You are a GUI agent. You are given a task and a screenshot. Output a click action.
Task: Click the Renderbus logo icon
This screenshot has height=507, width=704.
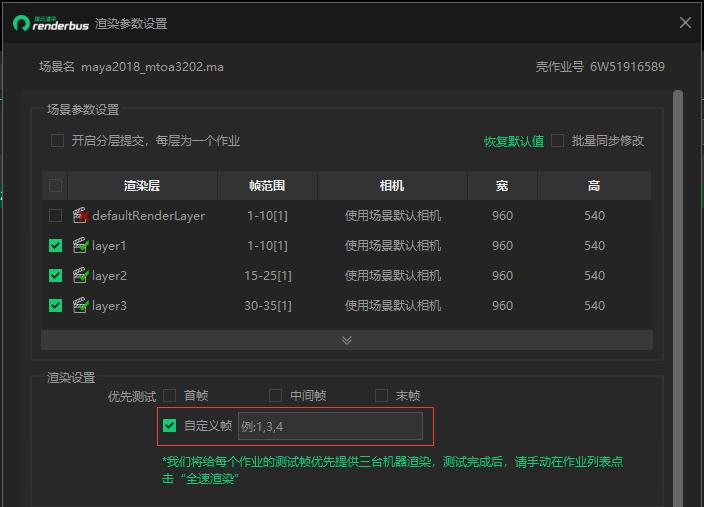(x=21, y=23)
